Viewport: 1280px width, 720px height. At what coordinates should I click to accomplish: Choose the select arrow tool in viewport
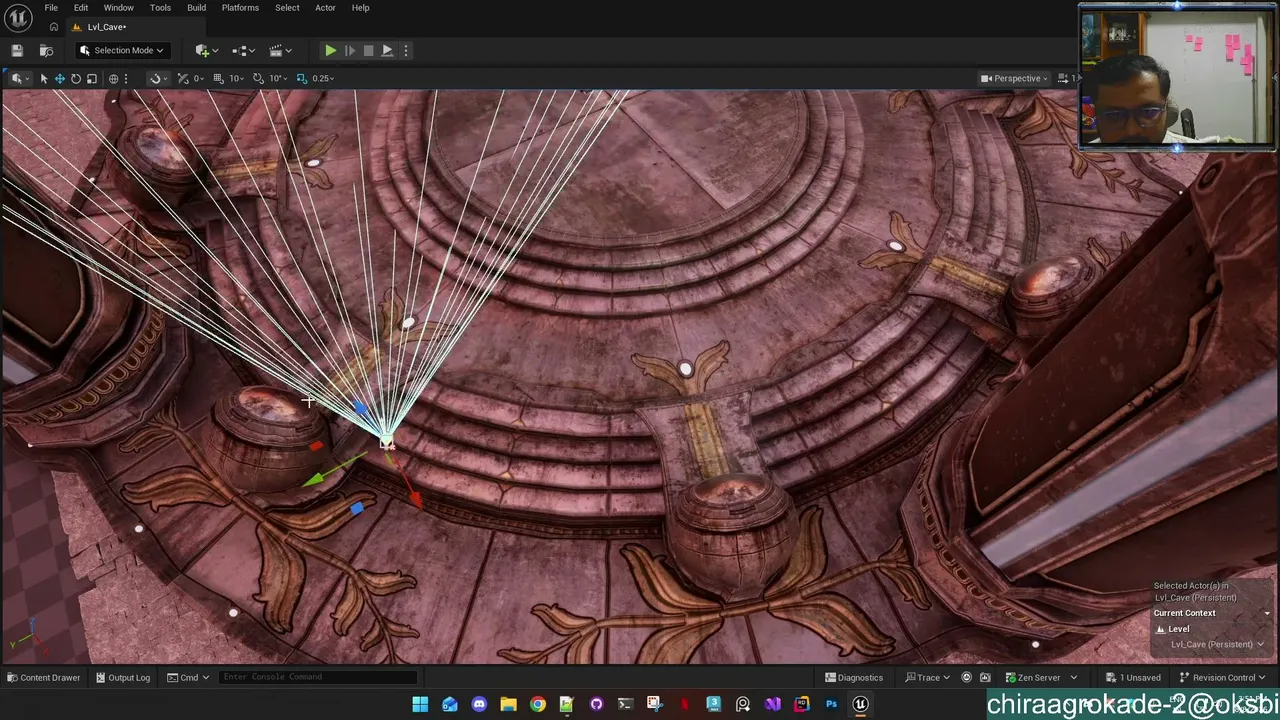pos(43,78)
